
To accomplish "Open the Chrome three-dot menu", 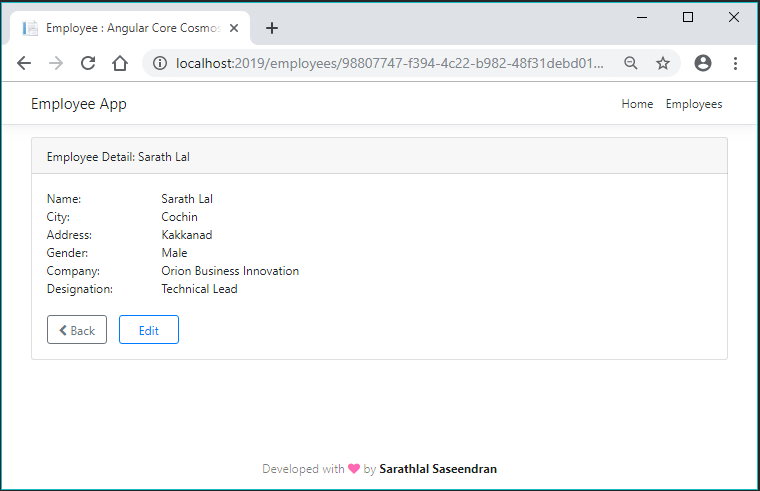I will point(735,63).
